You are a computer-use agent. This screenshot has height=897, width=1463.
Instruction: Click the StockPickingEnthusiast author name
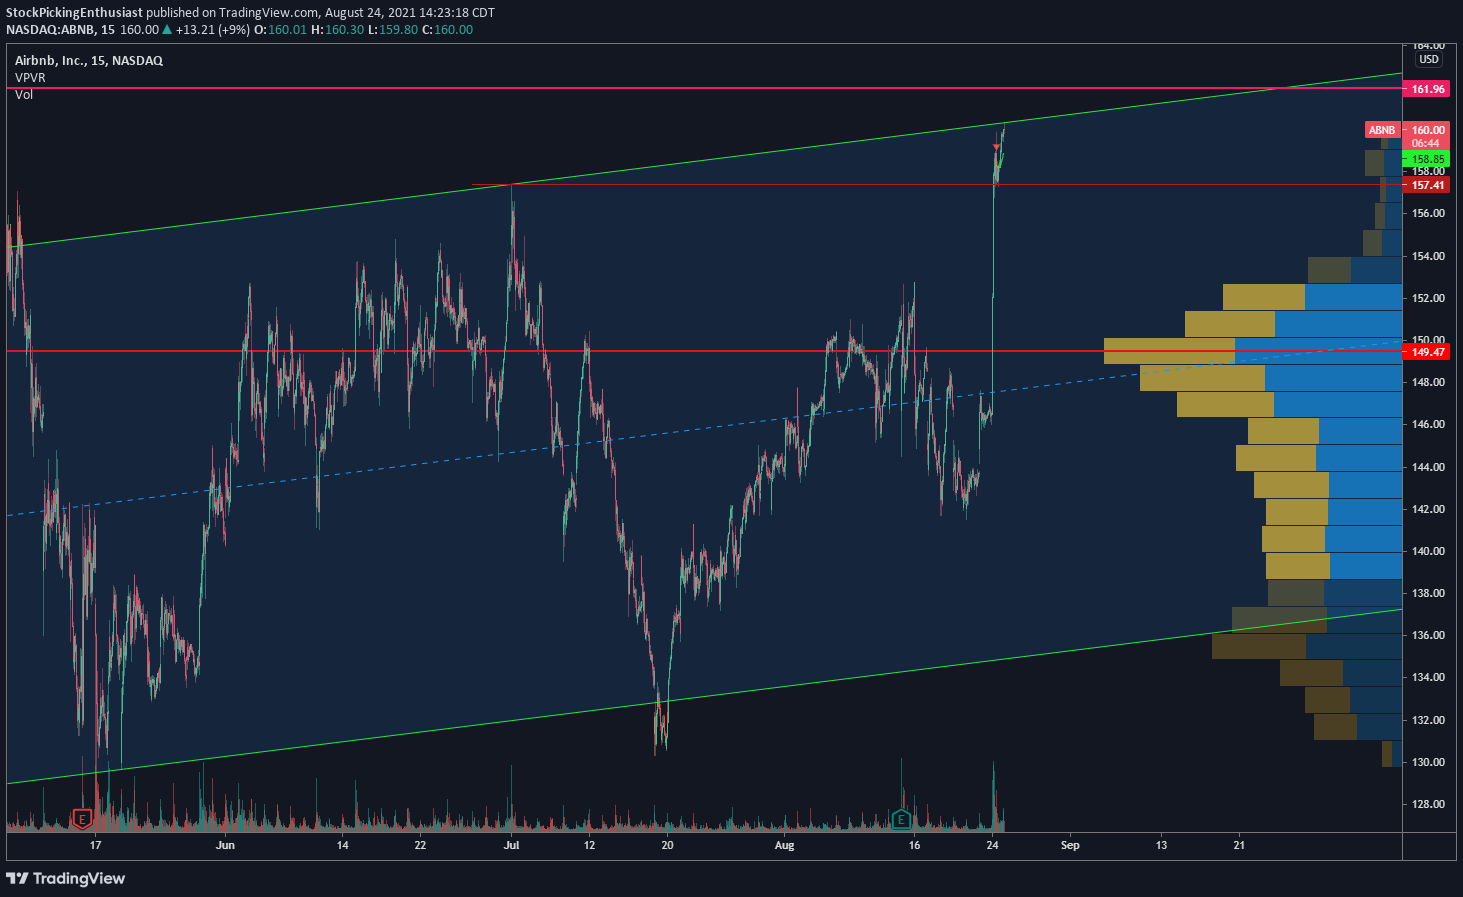(74, 13)
